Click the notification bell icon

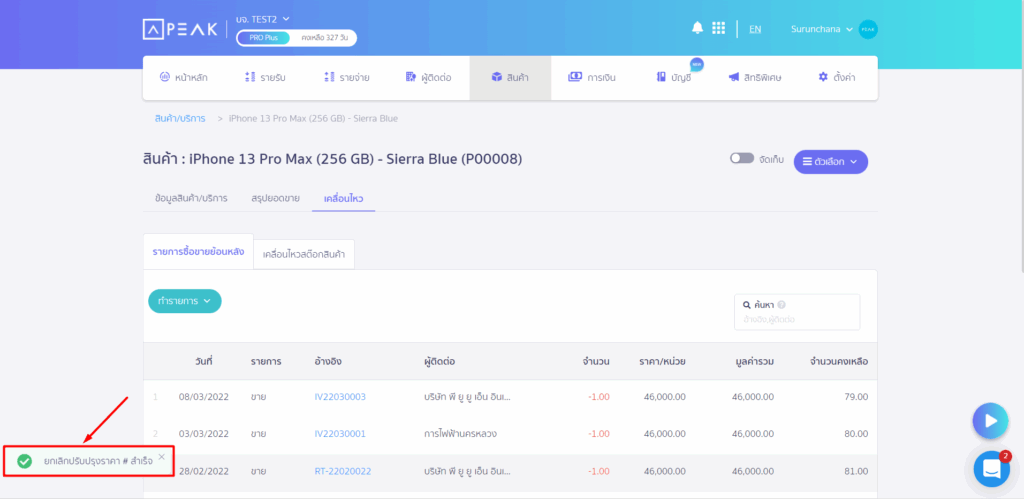pos(697,28)
